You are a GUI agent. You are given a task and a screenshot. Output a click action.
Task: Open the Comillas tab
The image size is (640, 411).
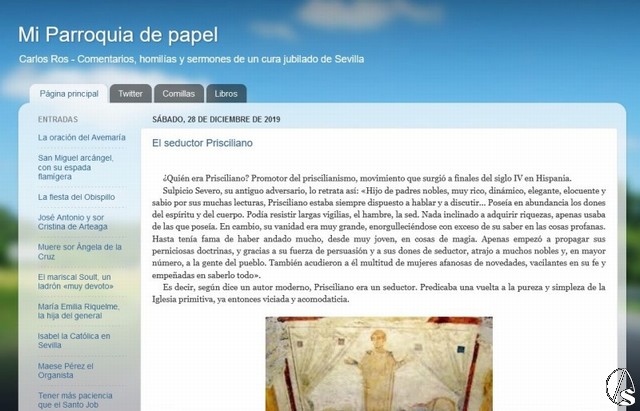(179, 93)
